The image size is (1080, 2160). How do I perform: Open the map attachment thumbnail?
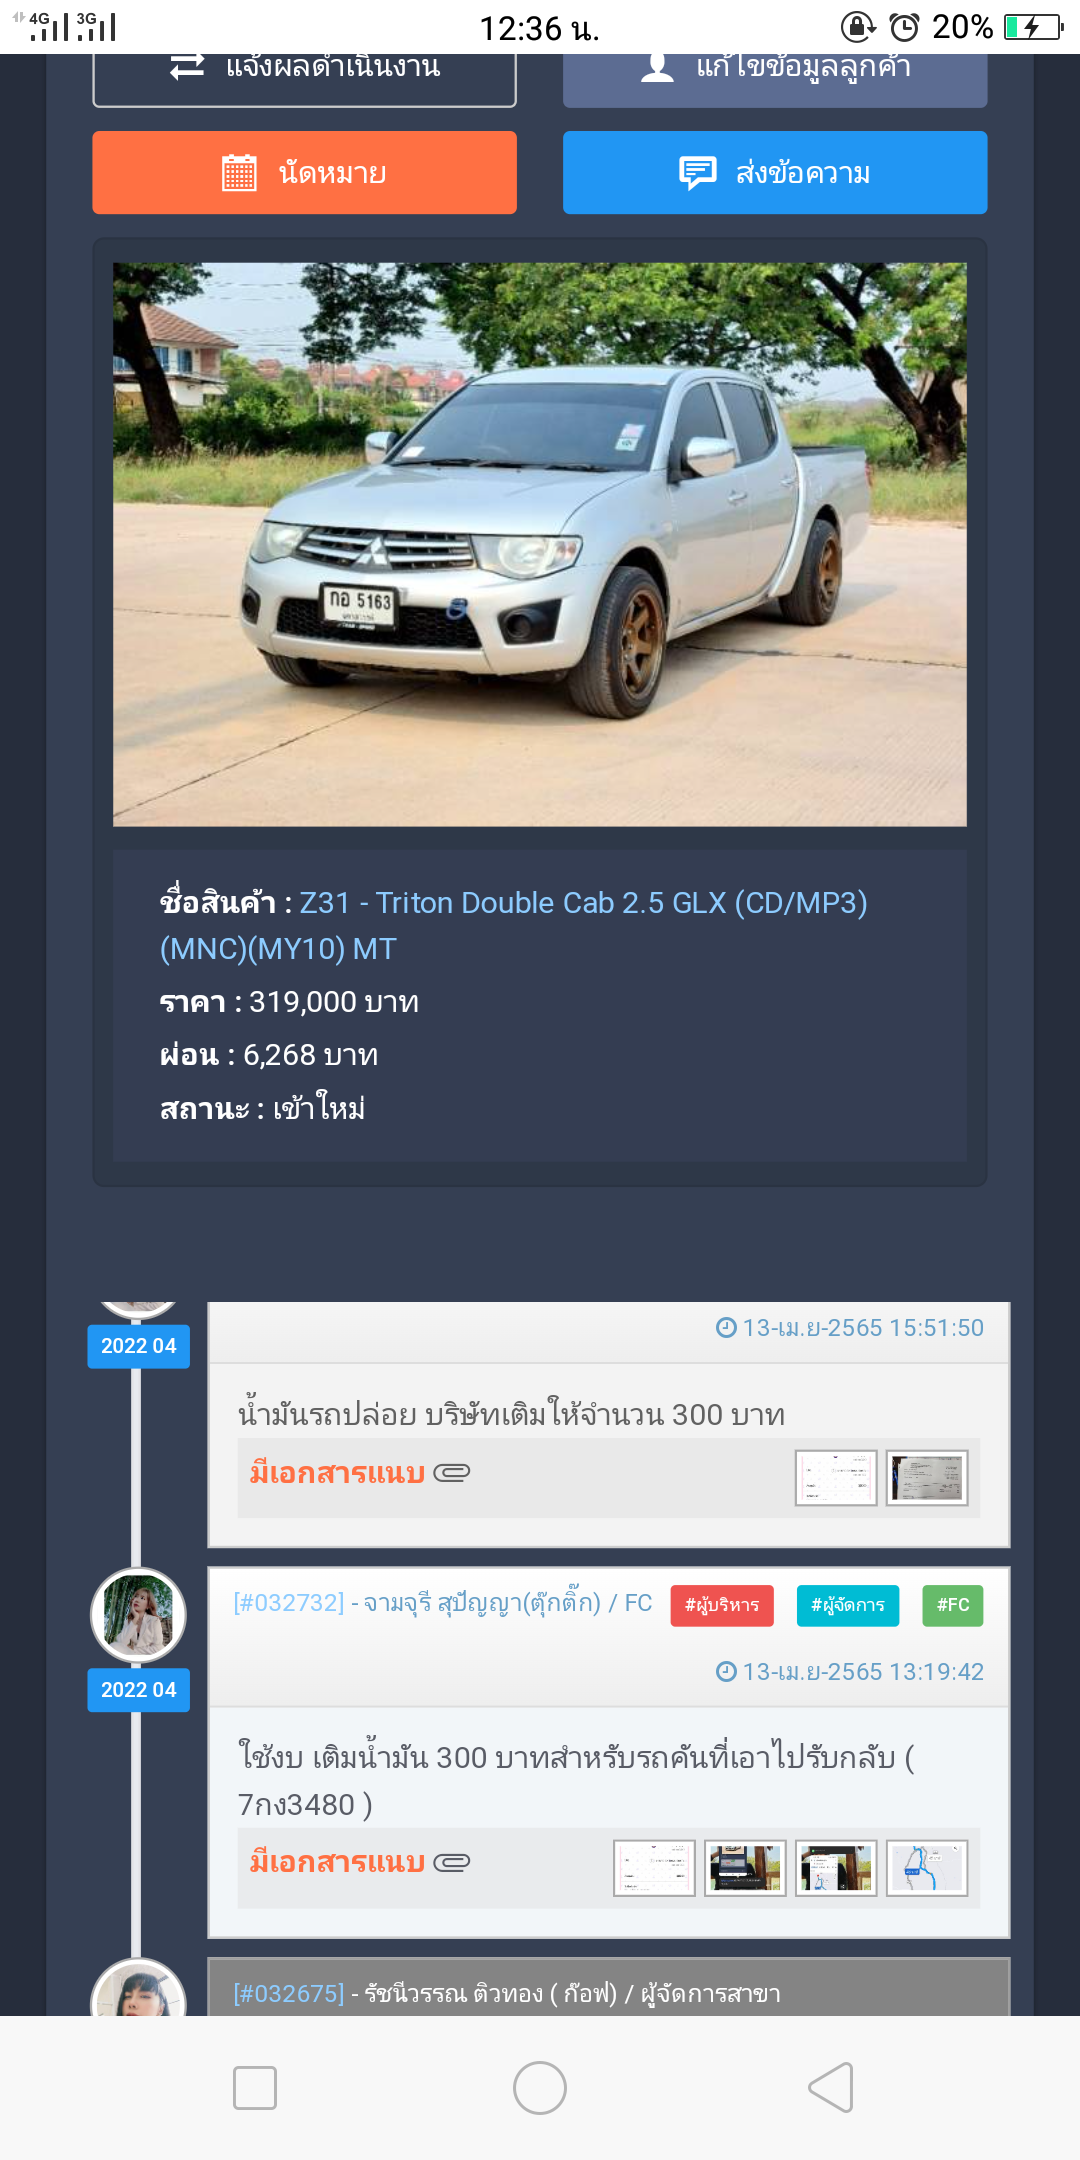click(x=927, y=1868)
